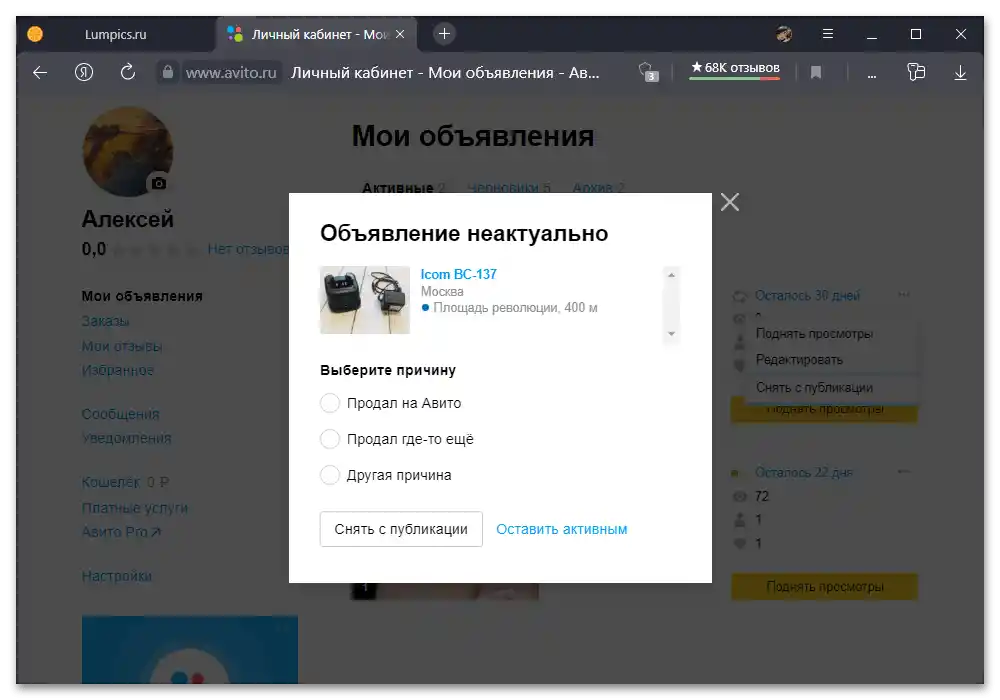Open the three-dots address bar menu
Viewport: 1000px width, 700px height.
click(x=872, y=75)
